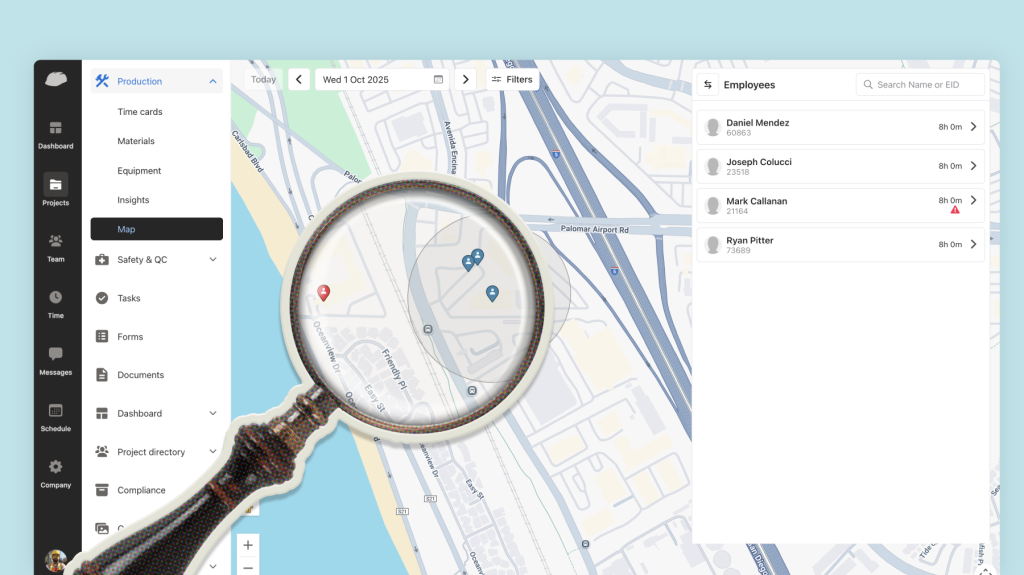Click the Search Name or EID field
Screen dimensions: 1024x575
[x=920, y=85]
